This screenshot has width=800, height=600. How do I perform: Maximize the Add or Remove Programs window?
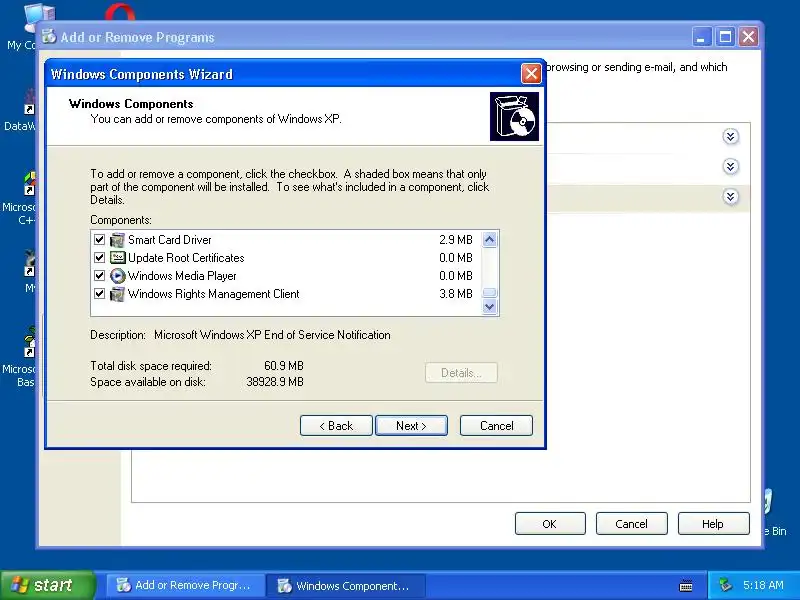pyautogui.click(x=725, y=37)
